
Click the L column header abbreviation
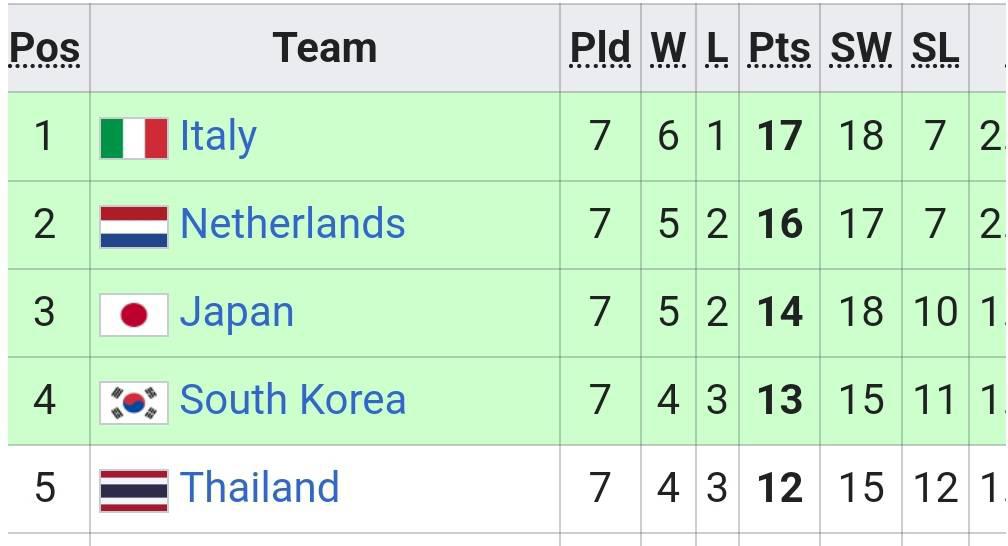717,48
